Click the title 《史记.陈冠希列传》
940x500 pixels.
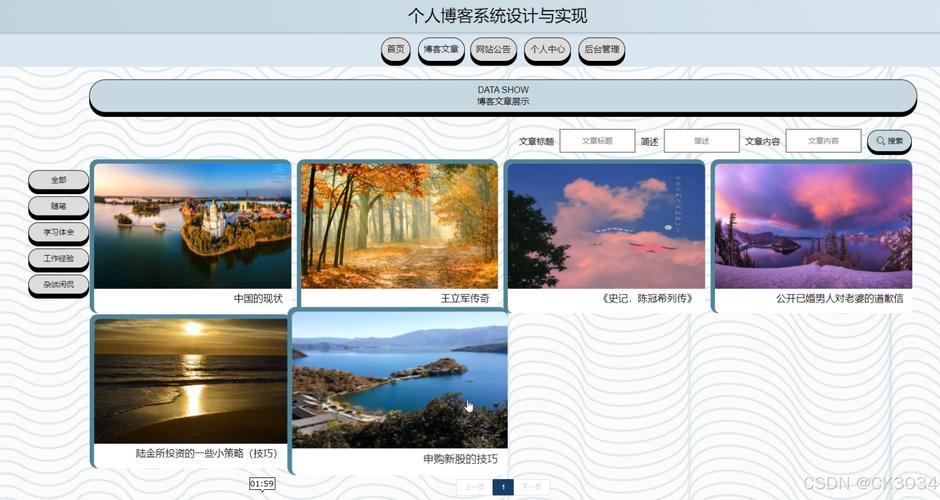pyautogui.click(x=647, y=299)
